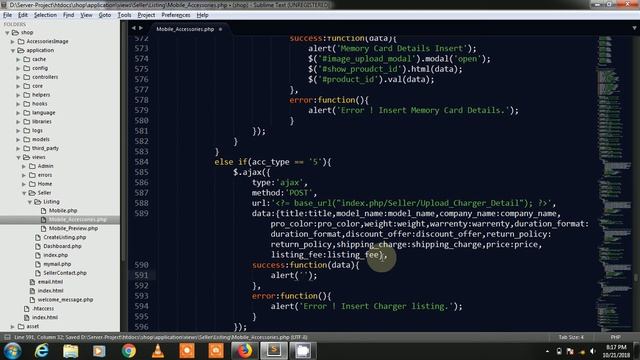Expand the asset folder

pos(13,326)
